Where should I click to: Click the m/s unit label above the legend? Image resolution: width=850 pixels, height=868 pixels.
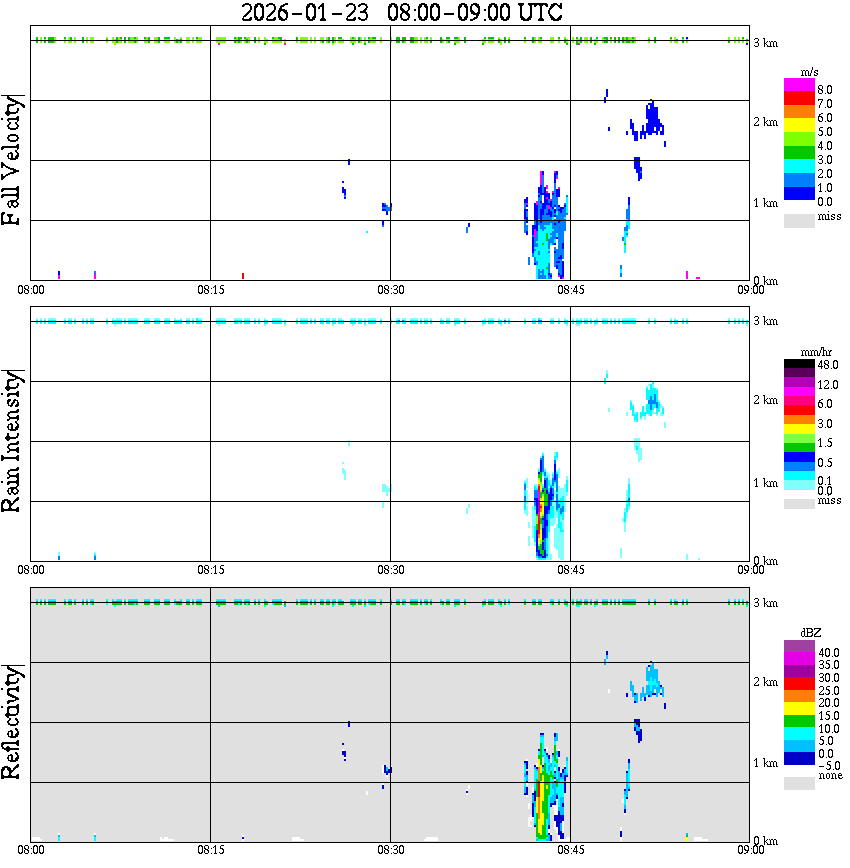809,72
